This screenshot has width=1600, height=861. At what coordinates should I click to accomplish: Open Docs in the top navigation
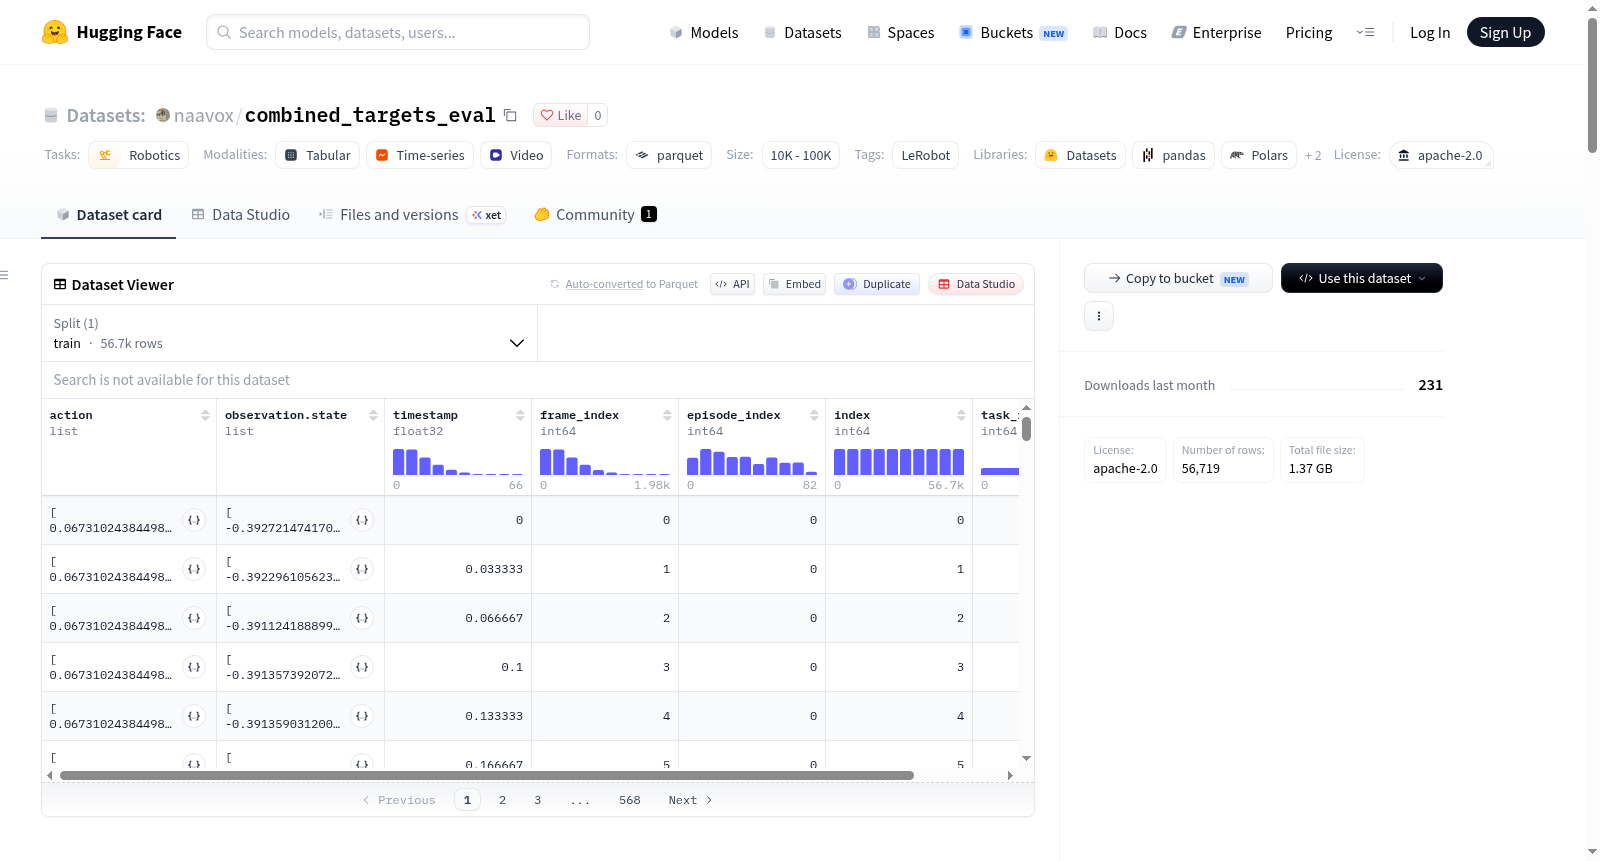pos(1120,32)
